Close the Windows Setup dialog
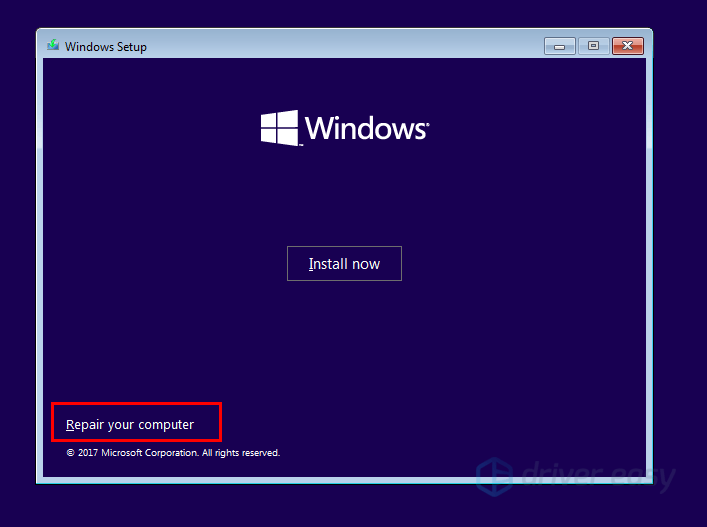This screenshot has width=707, height=527. [x=627, y=46]
